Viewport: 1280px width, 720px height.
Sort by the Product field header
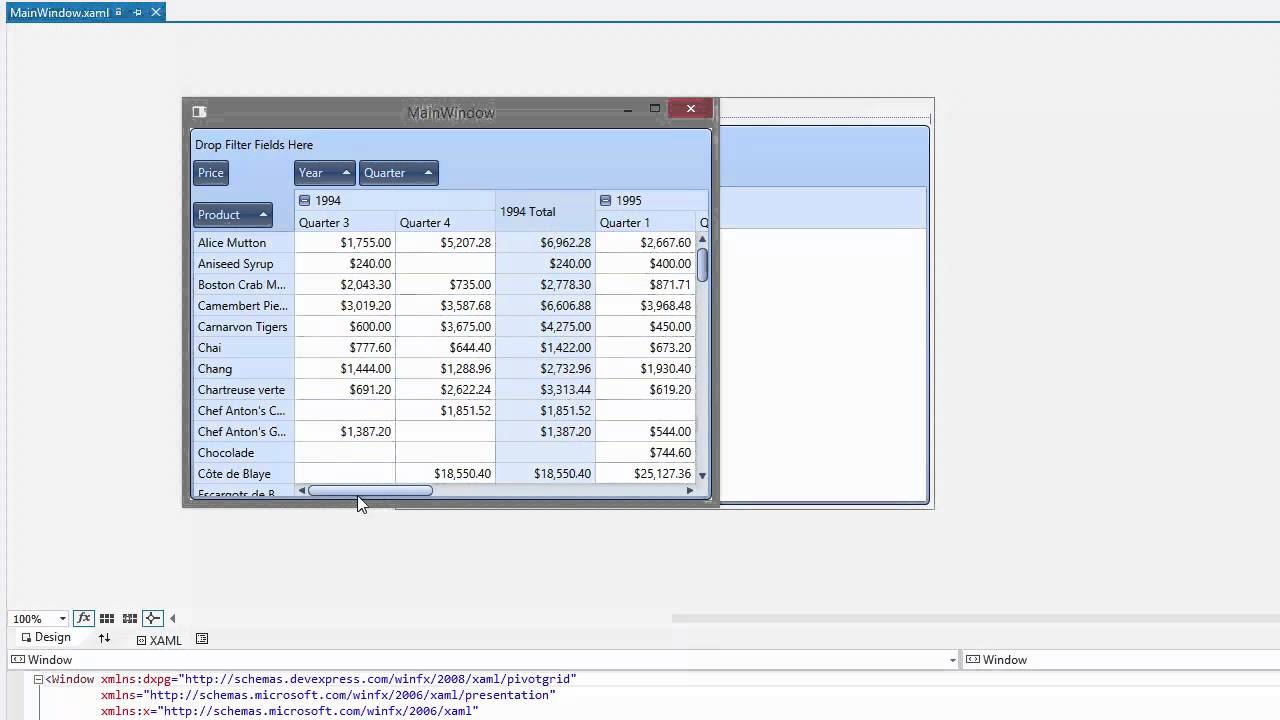pyautogui.click(x=233, y=215)
